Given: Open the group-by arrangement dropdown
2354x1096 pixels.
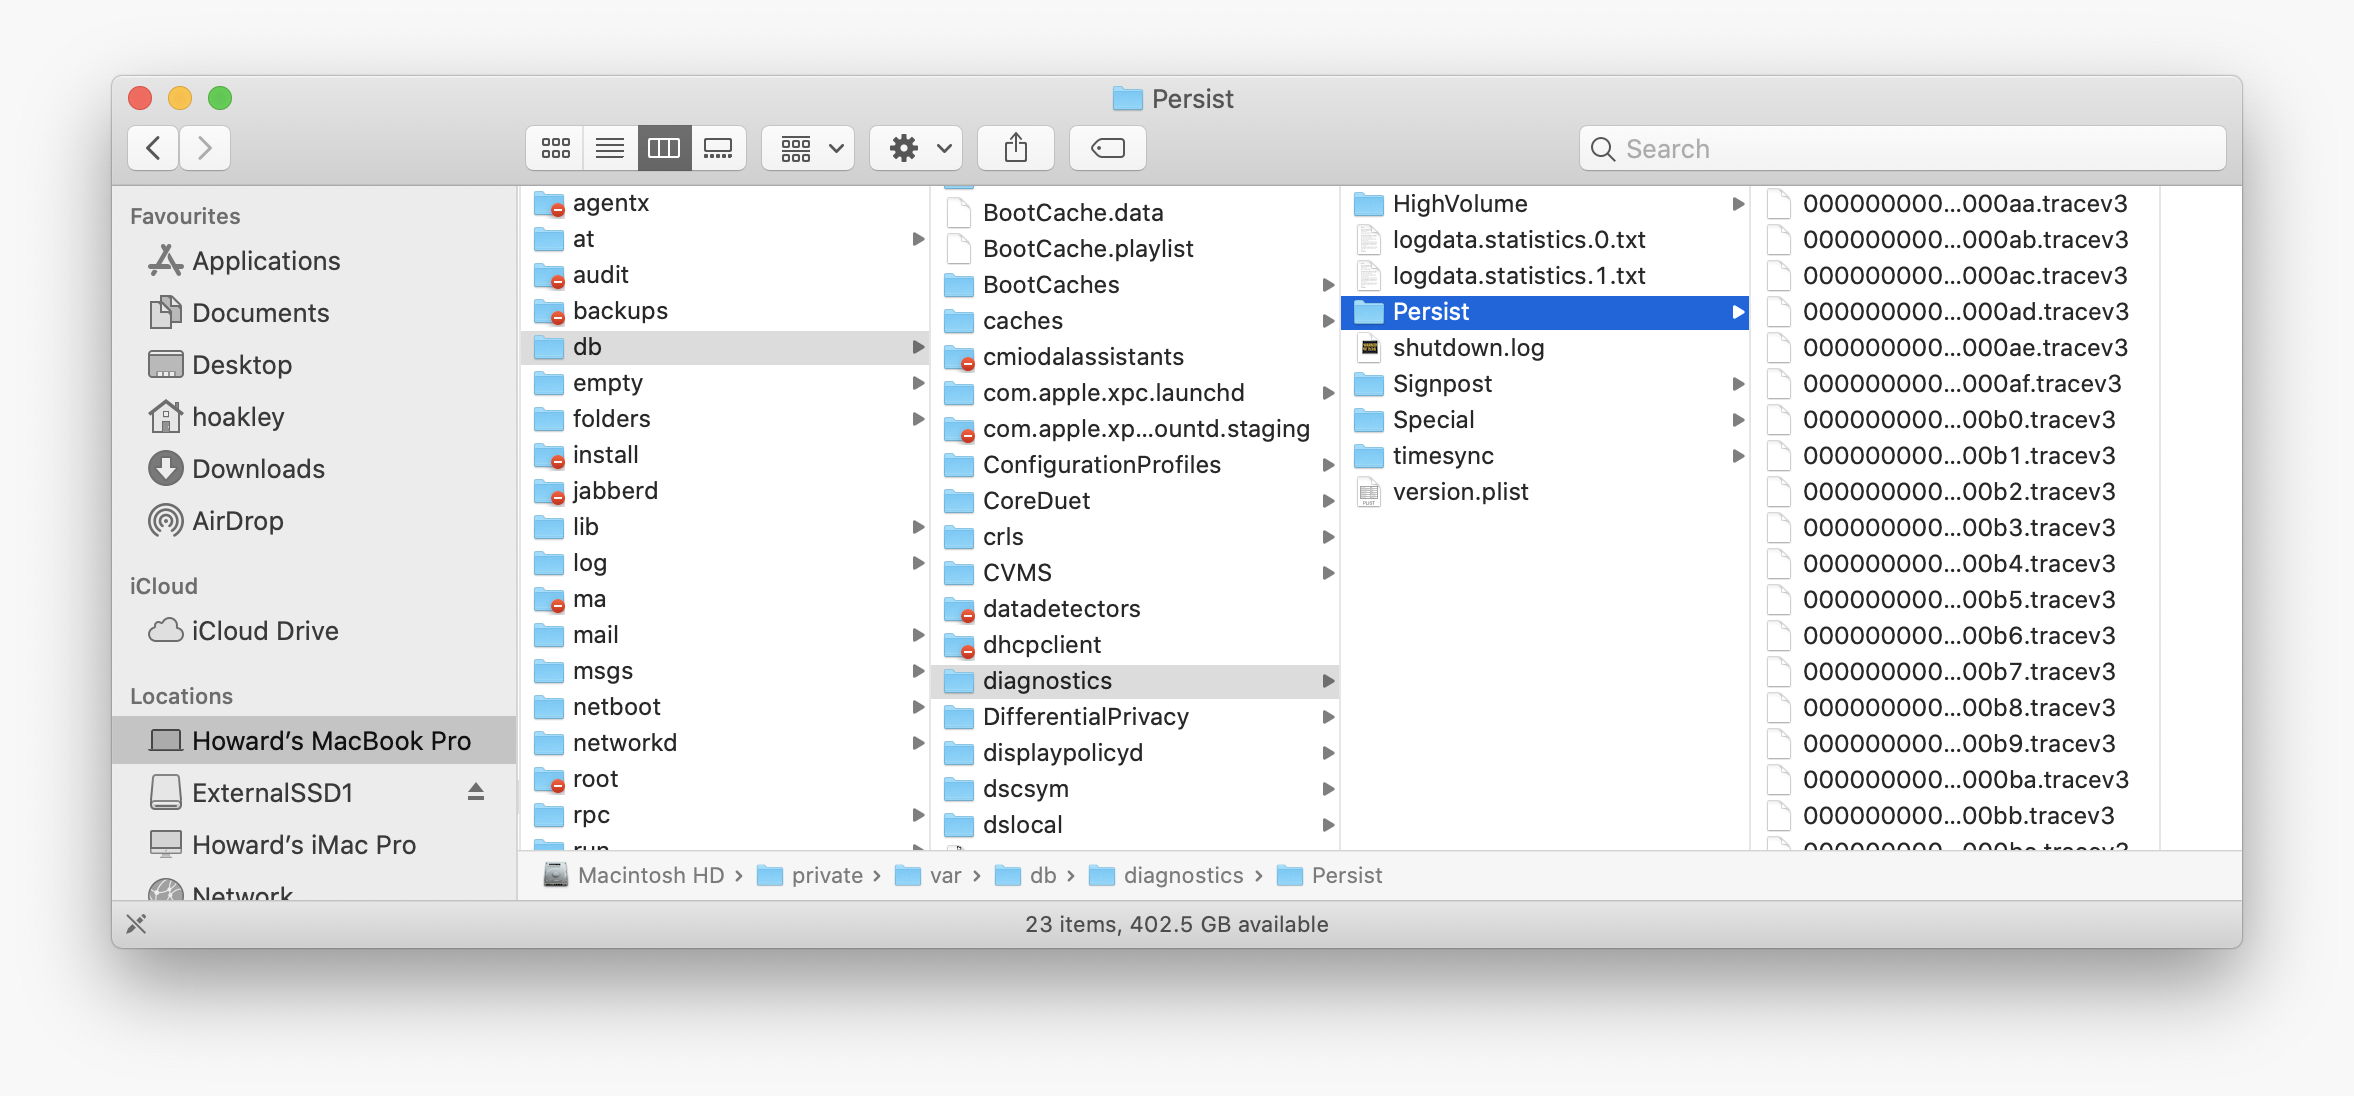Looking at the screenshot, I should coord(808,149).
